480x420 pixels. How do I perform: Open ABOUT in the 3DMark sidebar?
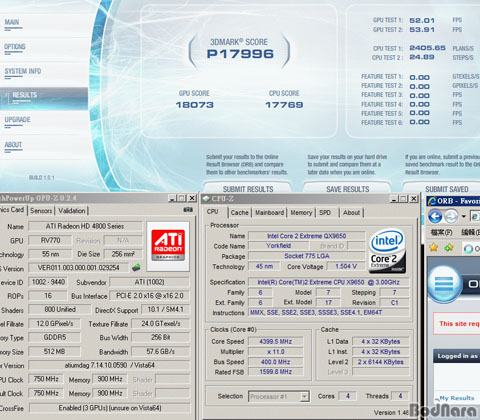click(x=13, y=145)
